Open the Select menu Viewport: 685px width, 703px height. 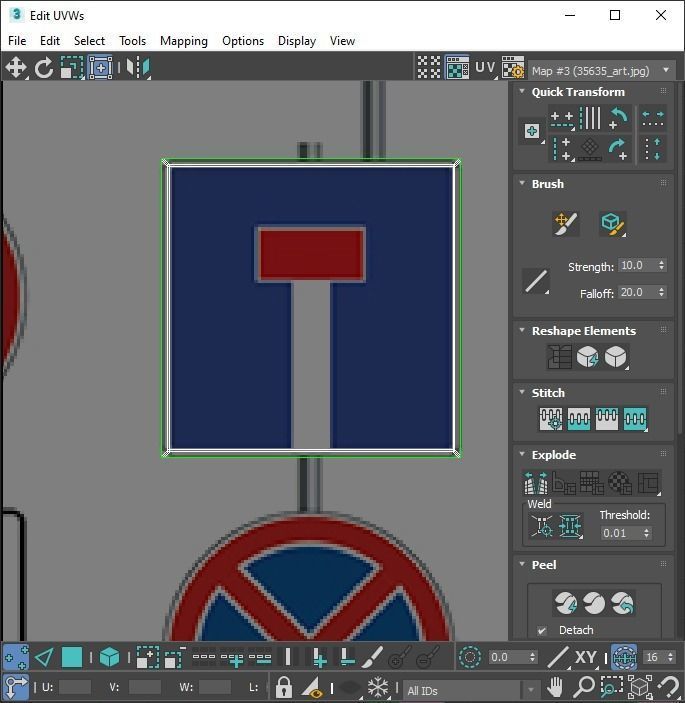[89, 41]
